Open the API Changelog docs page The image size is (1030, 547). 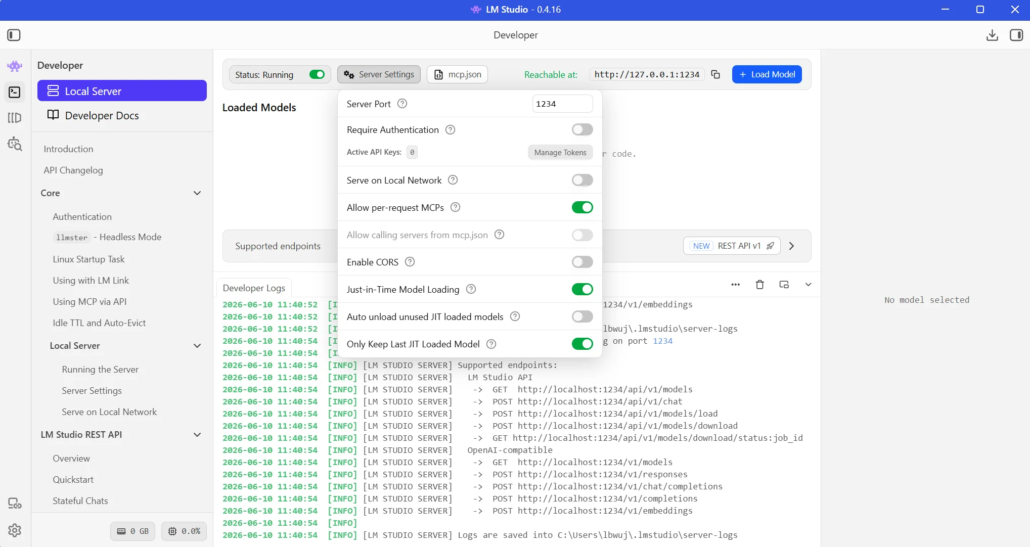[x=73, y=170]
